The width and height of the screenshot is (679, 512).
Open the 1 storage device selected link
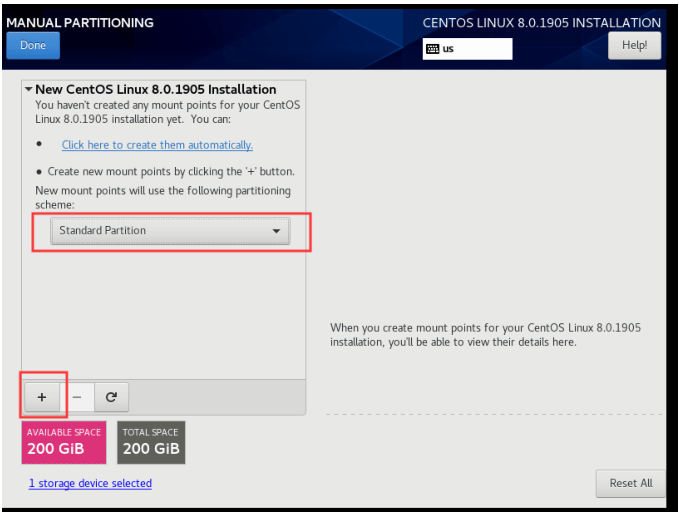pos(90,484)
